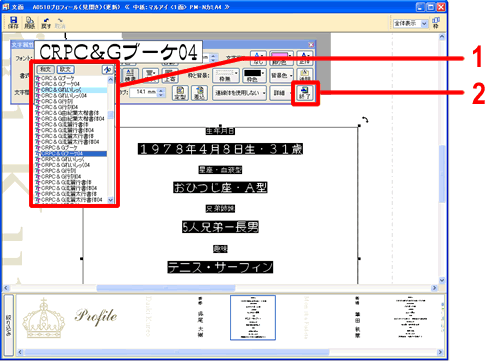Filter fonts with the 和文 button
Screen dimensions: 485x361
(x=45, y=69)
